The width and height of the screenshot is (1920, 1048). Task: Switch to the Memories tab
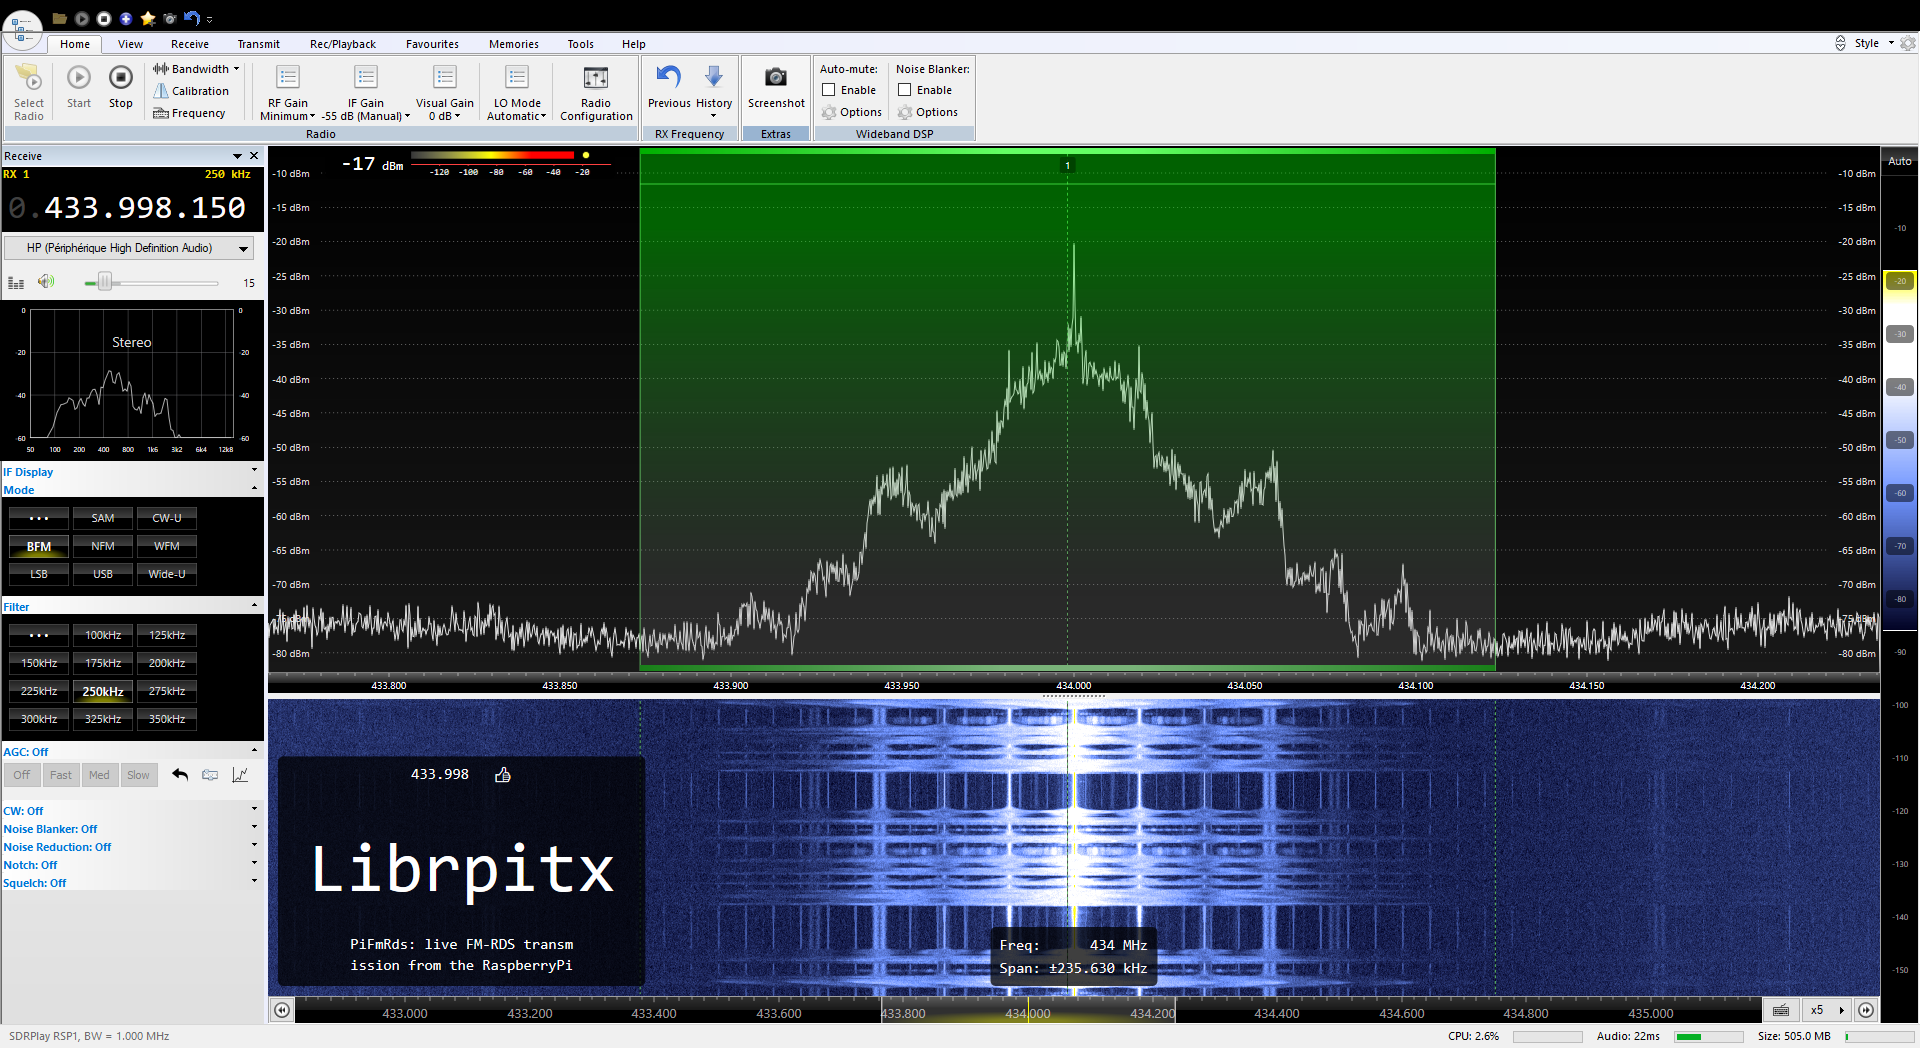point(513,44)
